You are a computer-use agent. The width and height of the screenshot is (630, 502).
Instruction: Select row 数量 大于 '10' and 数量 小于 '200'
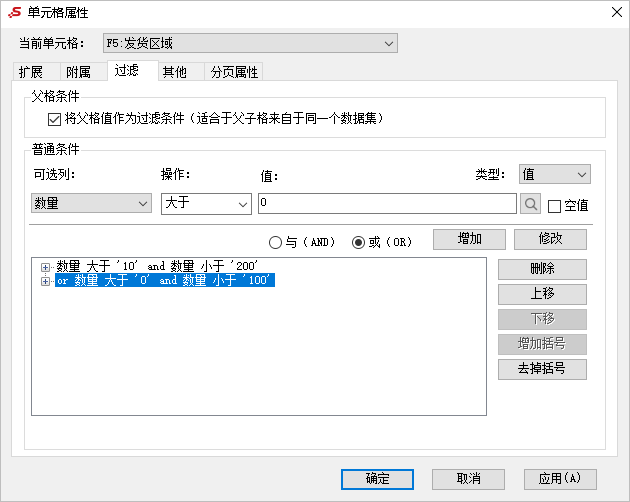157,266
